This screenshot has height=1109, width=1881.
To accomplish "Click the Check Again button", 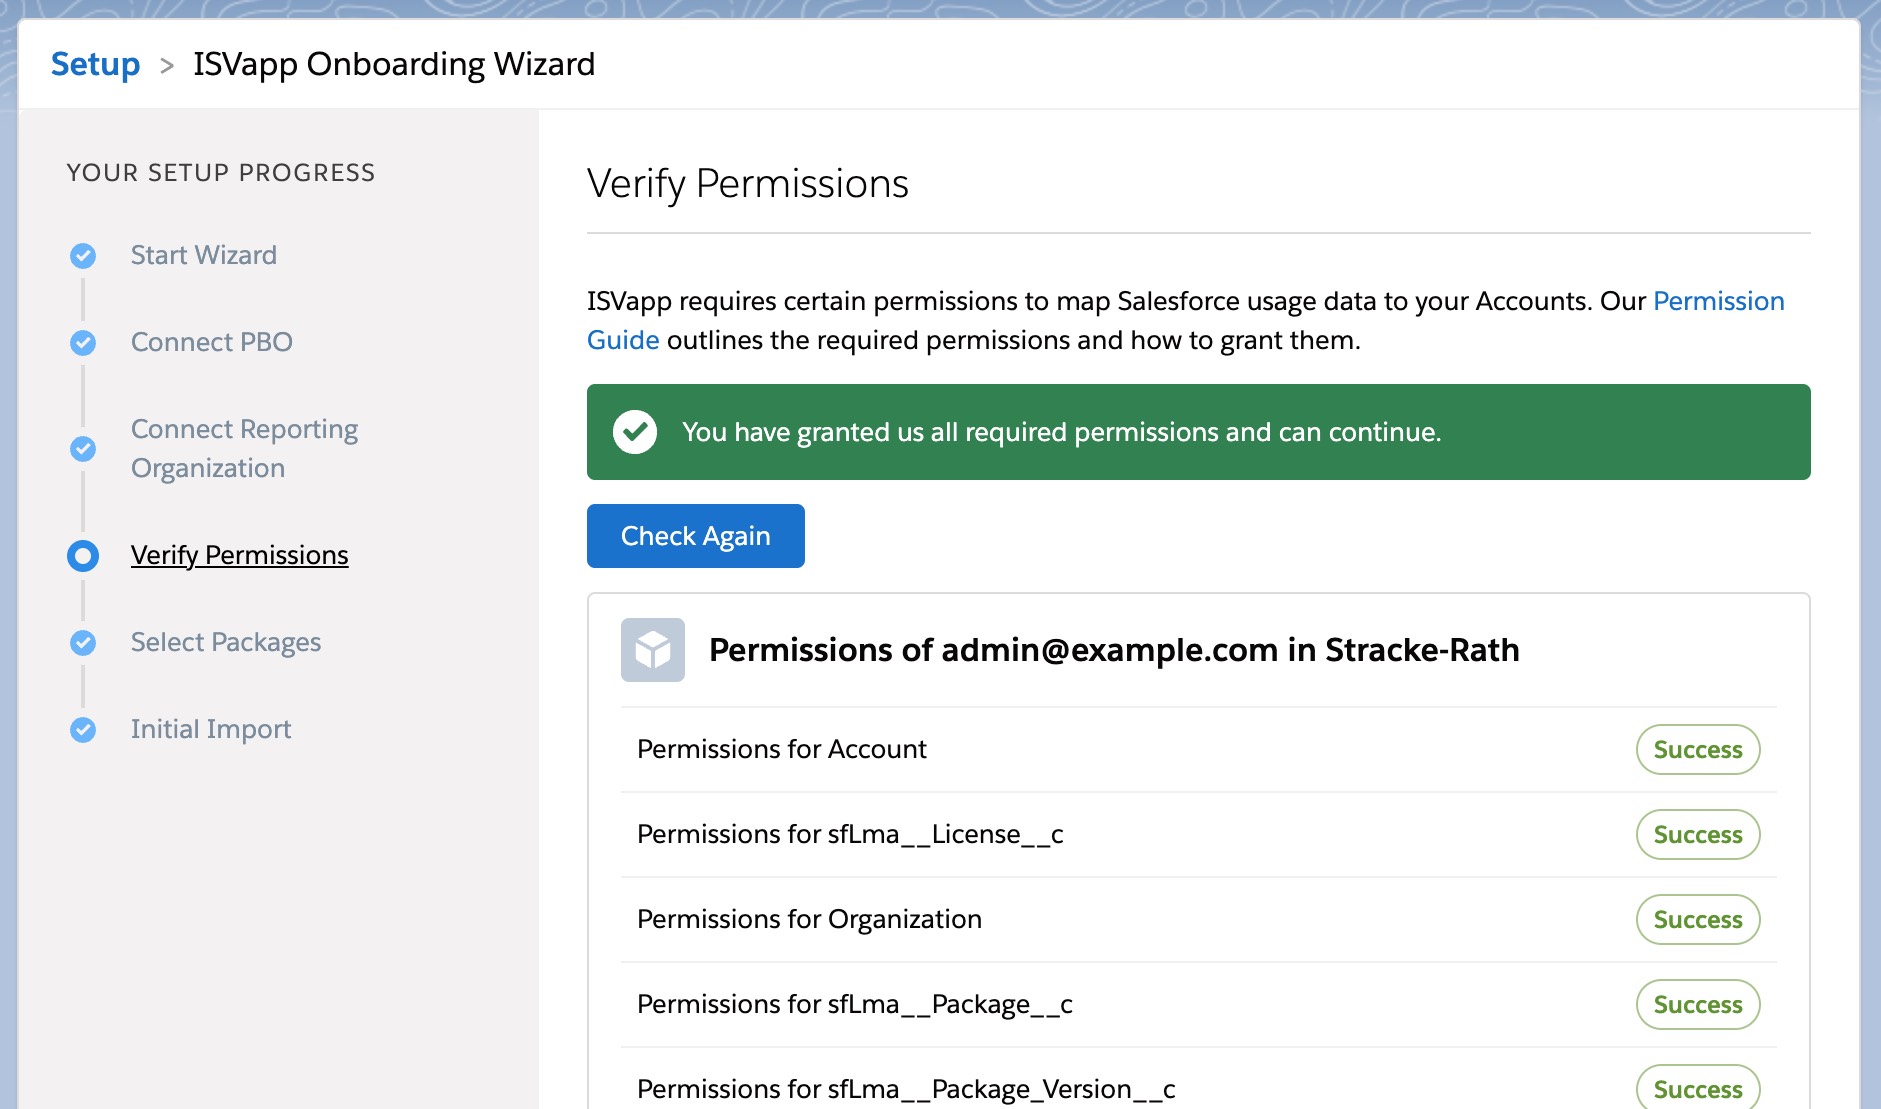I will (x=695, y=536).
